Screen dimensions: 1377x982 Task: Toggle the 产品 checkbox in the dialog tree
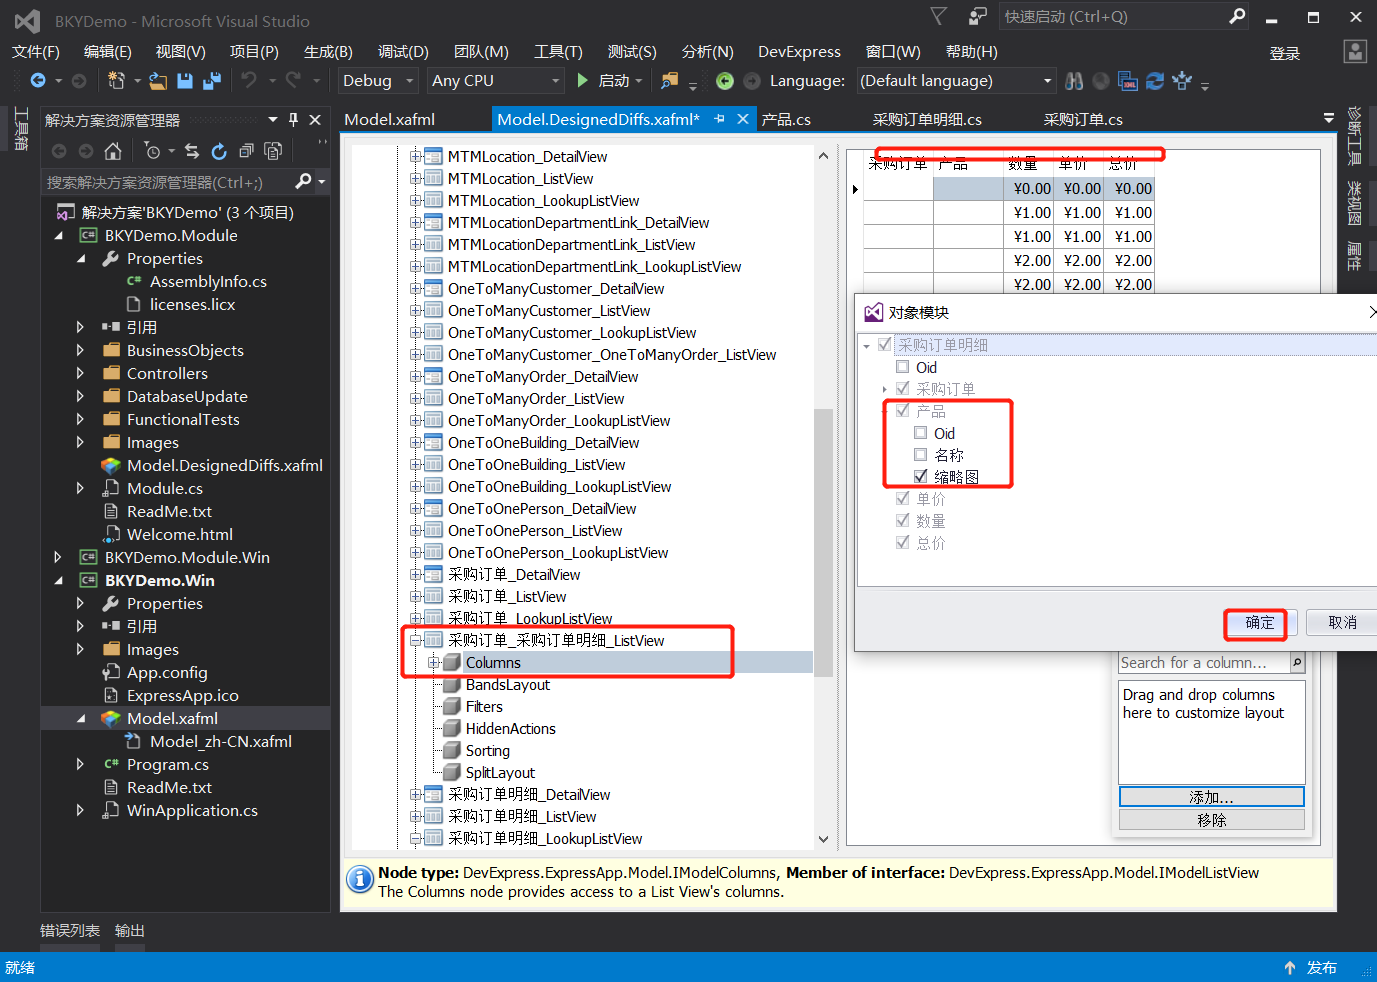click(903, 411)
